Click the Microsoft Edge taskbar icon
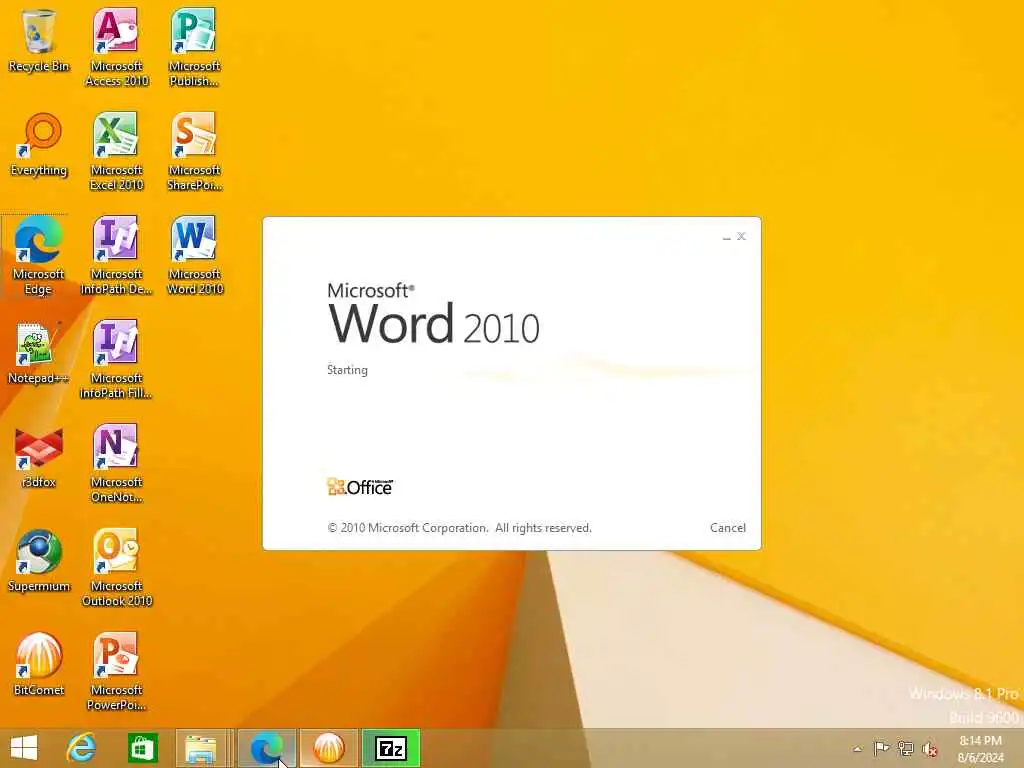1024x768 pixels. pyautogui.click(x=266, y=748)
